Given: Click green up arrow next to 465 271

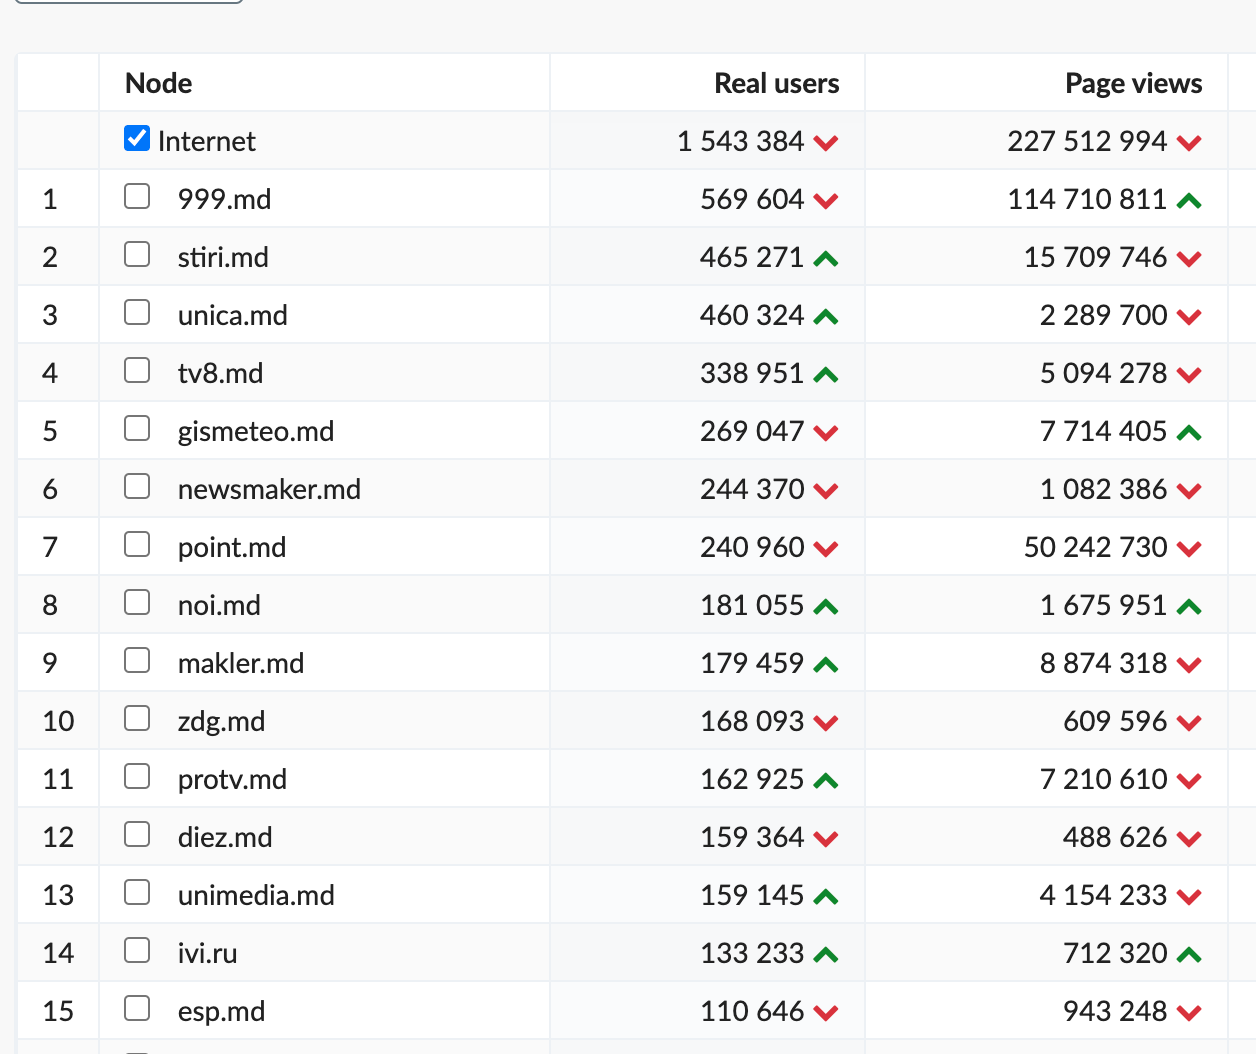Looking at the screenshot, I should (826, 259).
